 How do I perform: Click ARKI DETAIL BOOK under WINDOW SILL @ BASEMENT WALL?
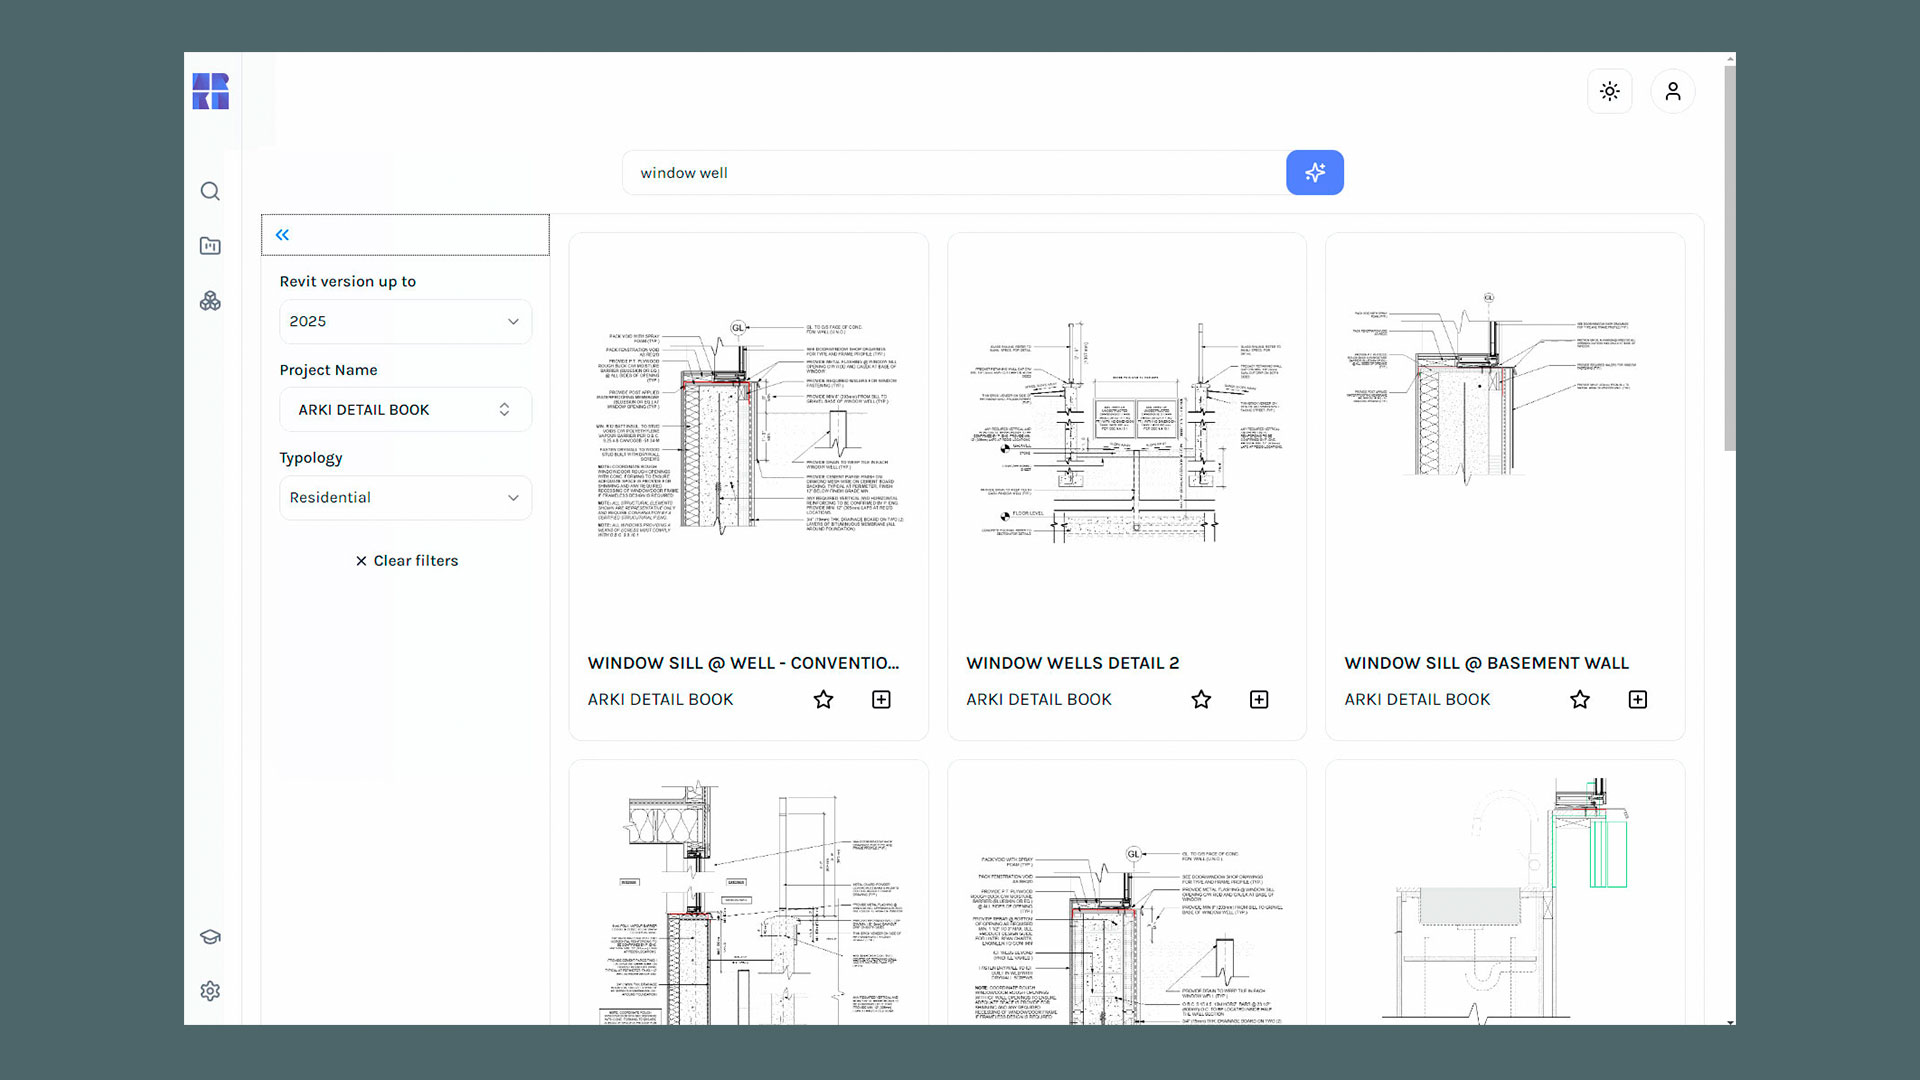click(x=1417, y=700)
